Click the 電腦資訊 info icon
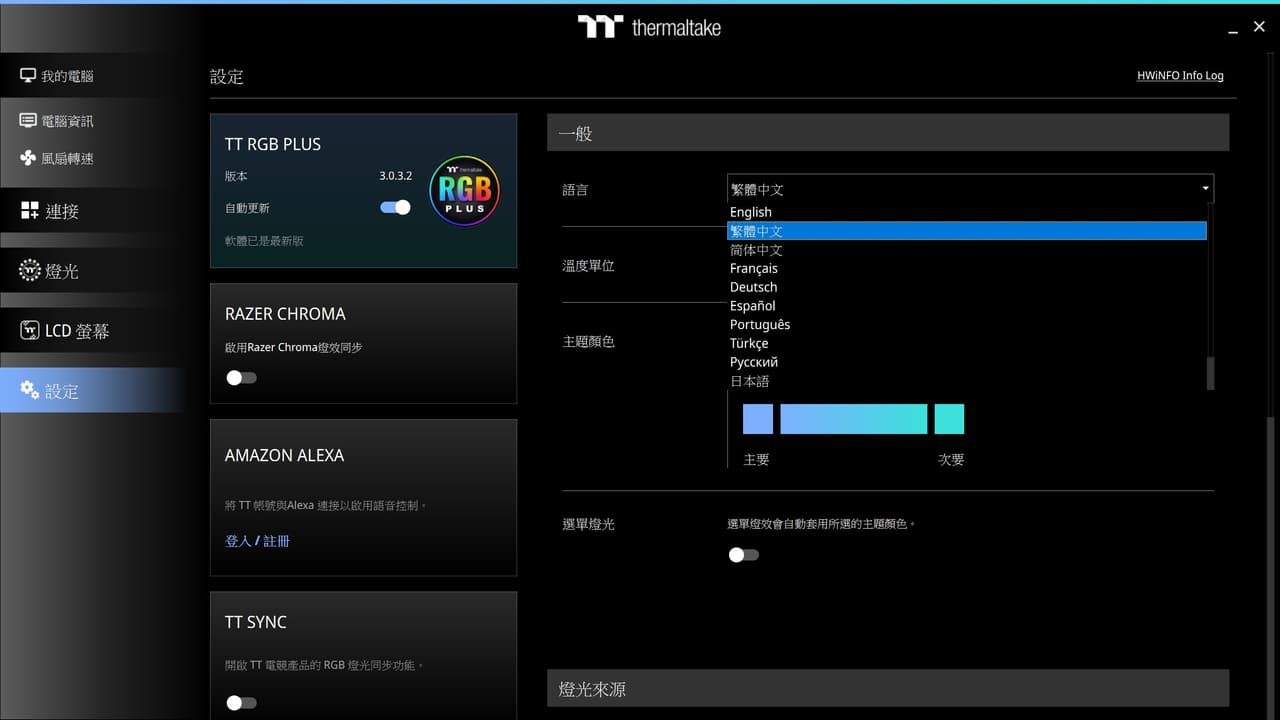This screenshot has height=720, width=1280. point(28,121)
